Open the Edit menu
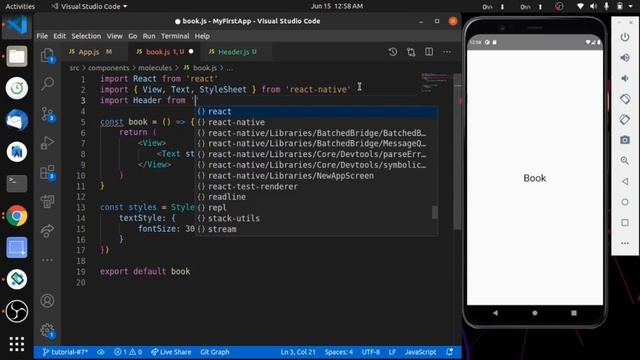Image resolution: width=640 pixels, height=360 pixels. (60, 36)
